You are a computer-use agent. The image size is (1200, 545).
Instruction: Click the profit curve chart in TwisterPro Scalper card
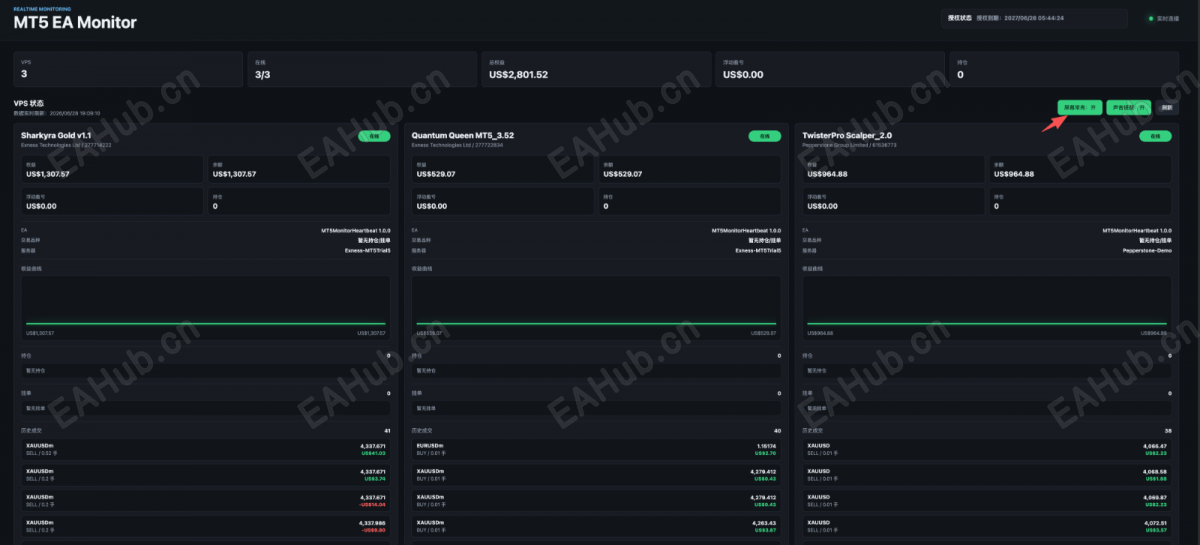(x=987, y=307)
